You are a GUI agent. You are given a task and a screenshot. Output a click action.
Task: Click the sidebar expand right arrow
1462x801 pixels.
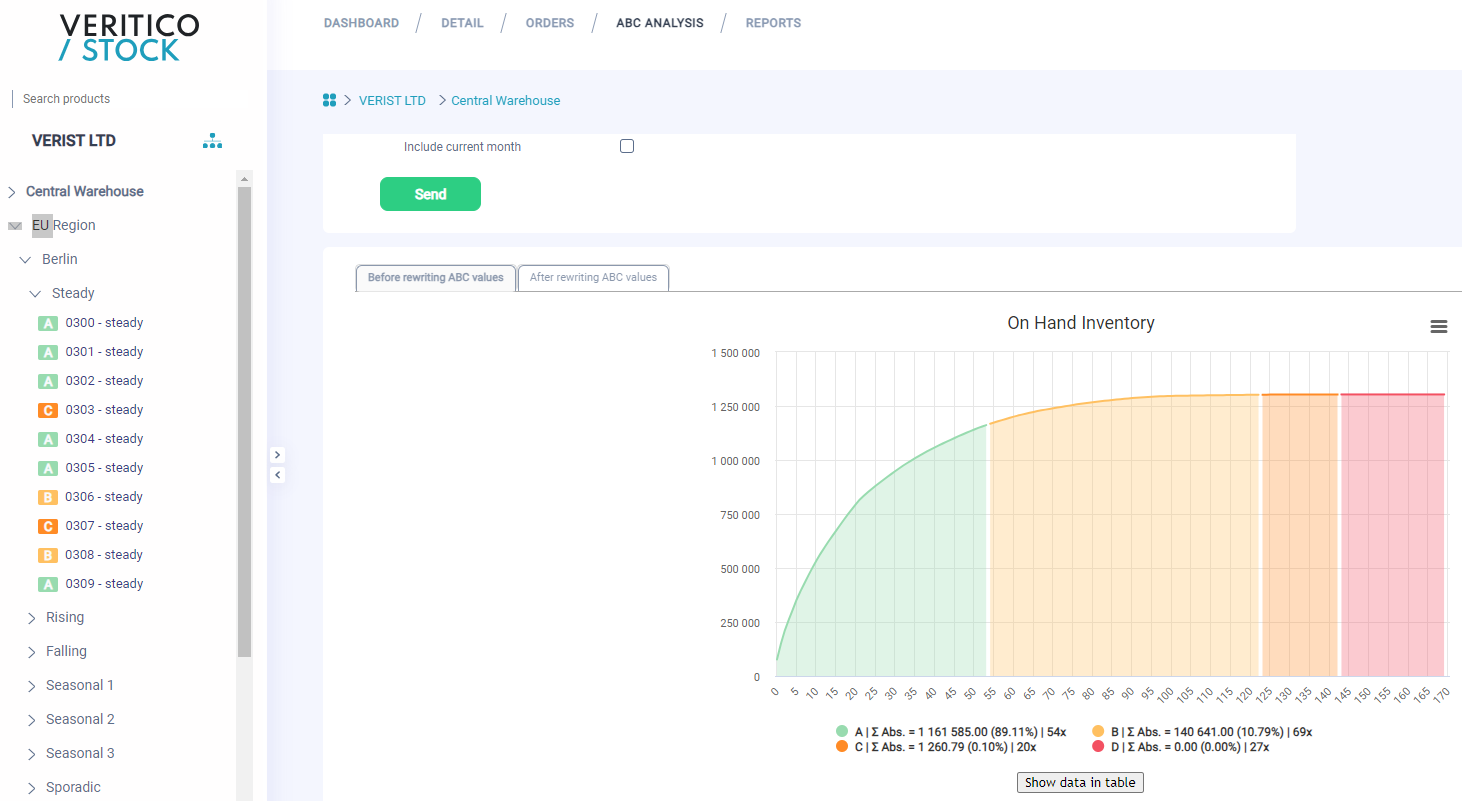(278, 454)
